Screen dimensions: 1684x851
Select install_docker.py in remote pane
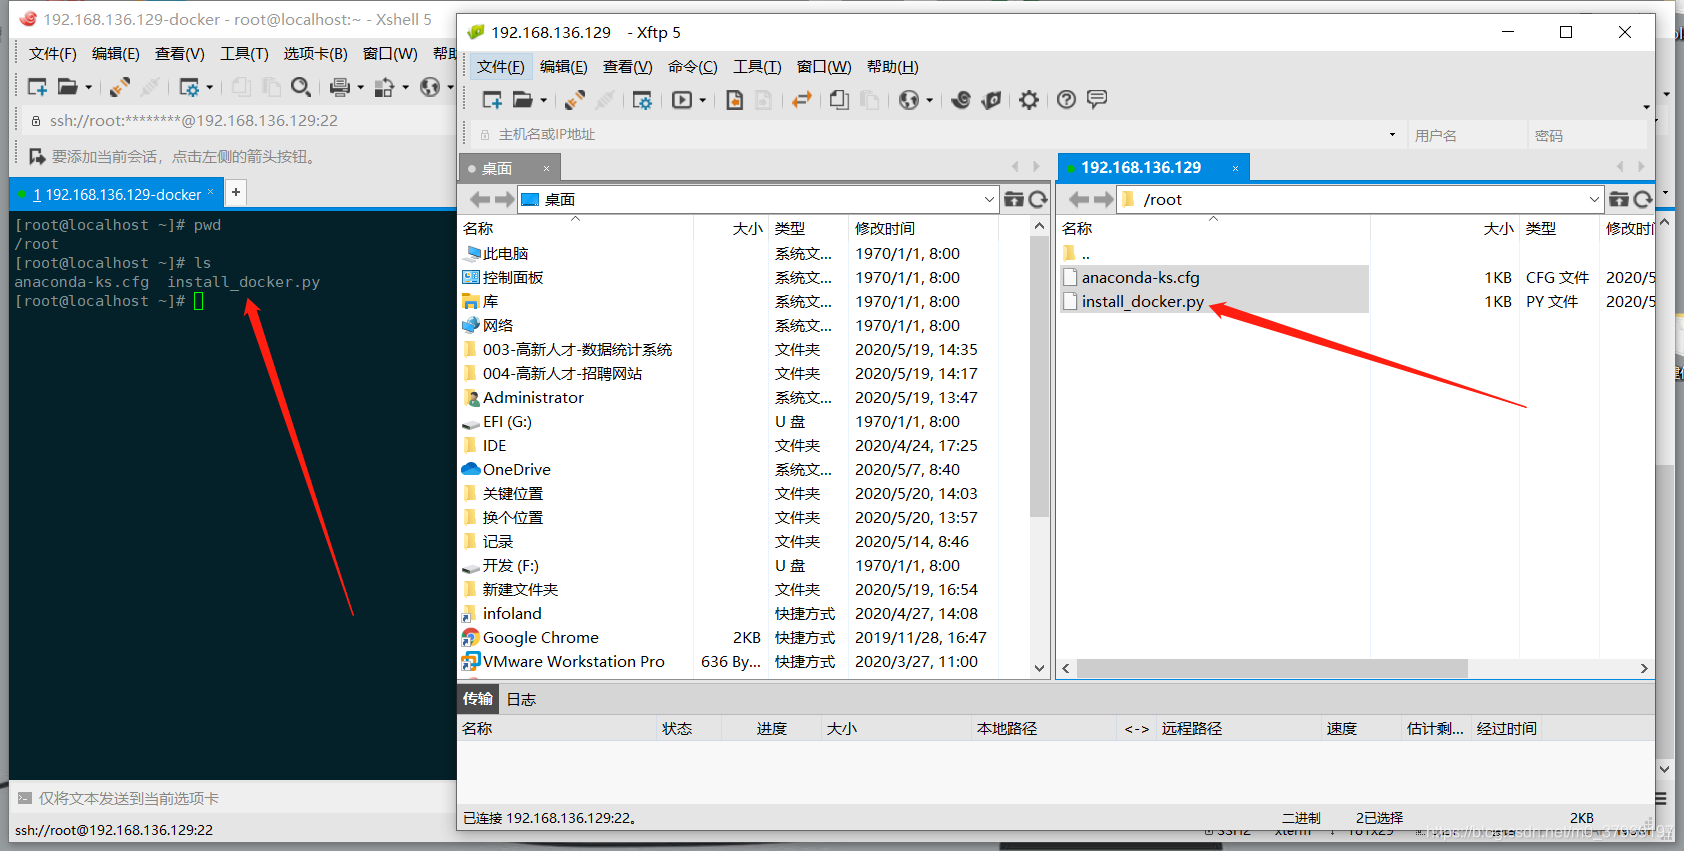coord(1142,301)
